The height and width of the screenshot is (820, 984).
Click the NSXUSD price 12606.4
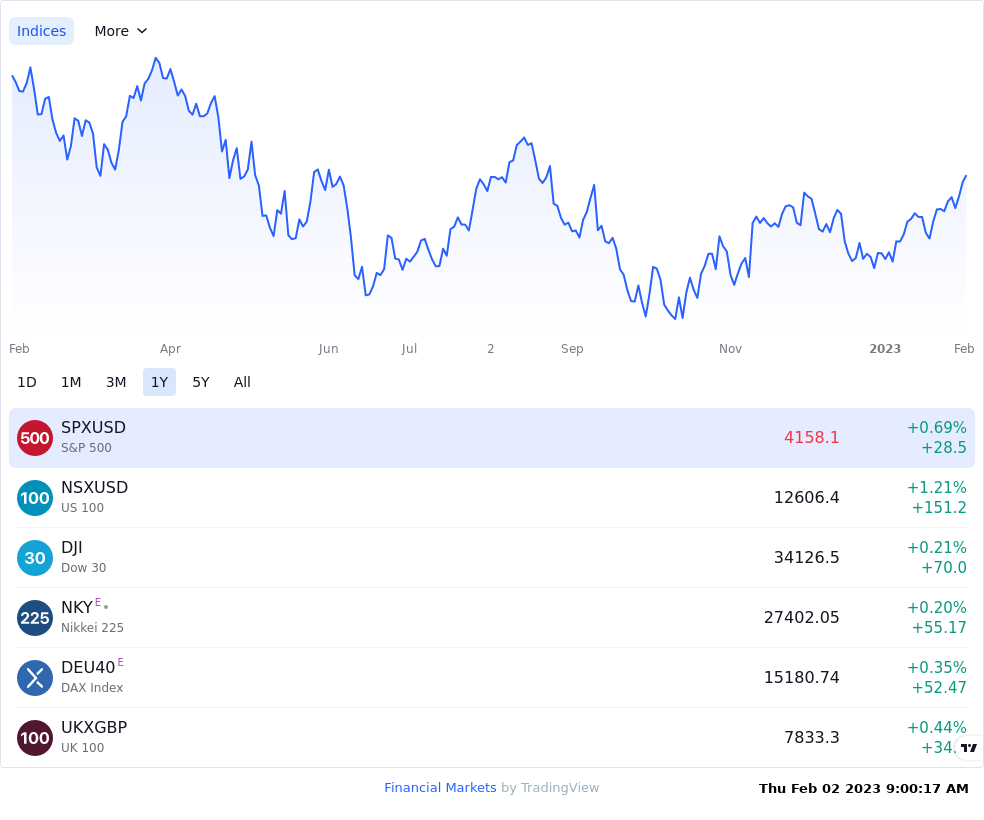click(x=806, y=498)
